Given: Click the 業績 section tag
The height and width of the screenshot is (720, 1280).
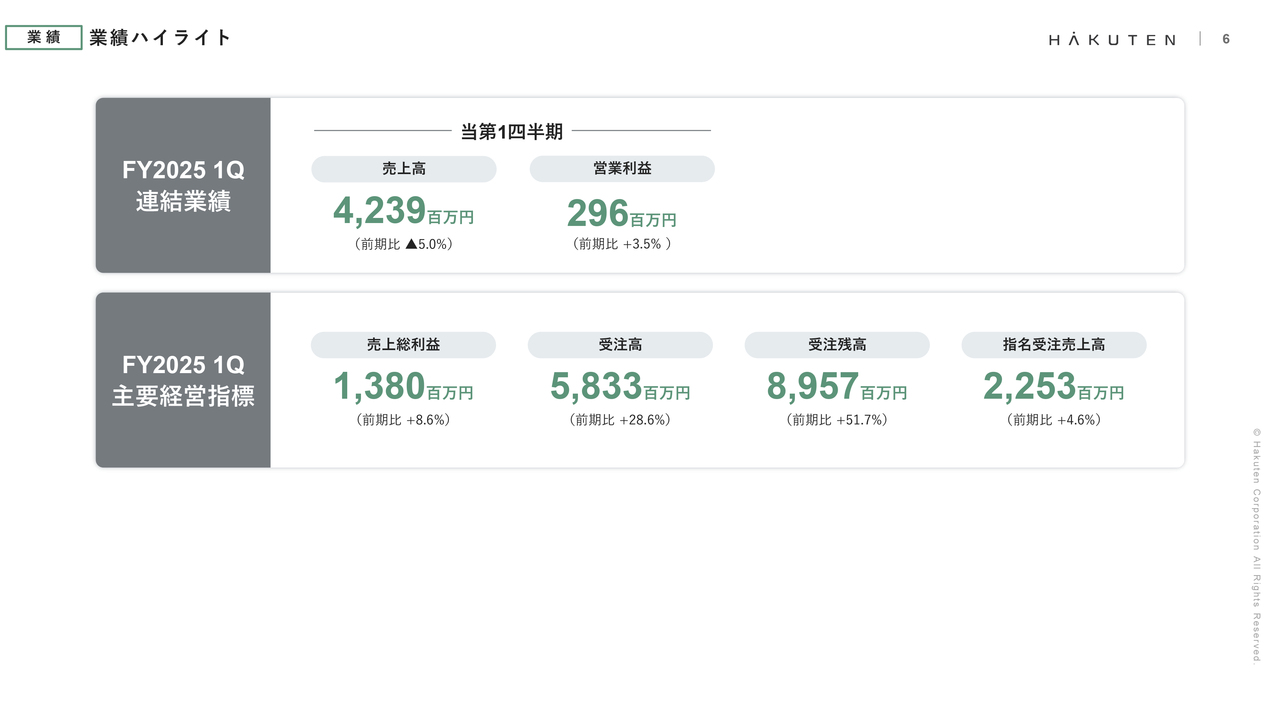Looking at the screenshot, I should 44,38.
